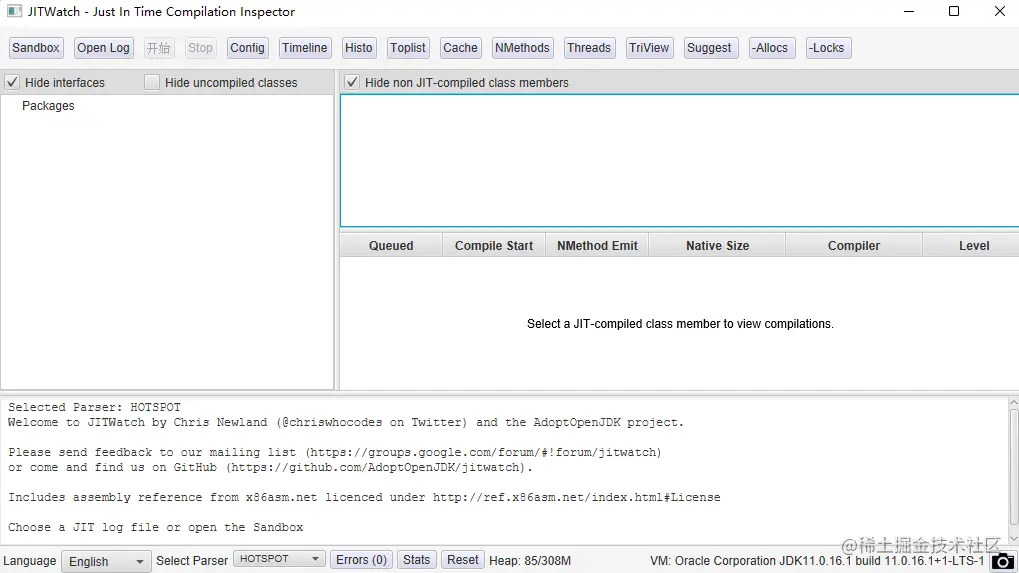Open the Config dialog
1019x573 pixels.
coord(247,47)
